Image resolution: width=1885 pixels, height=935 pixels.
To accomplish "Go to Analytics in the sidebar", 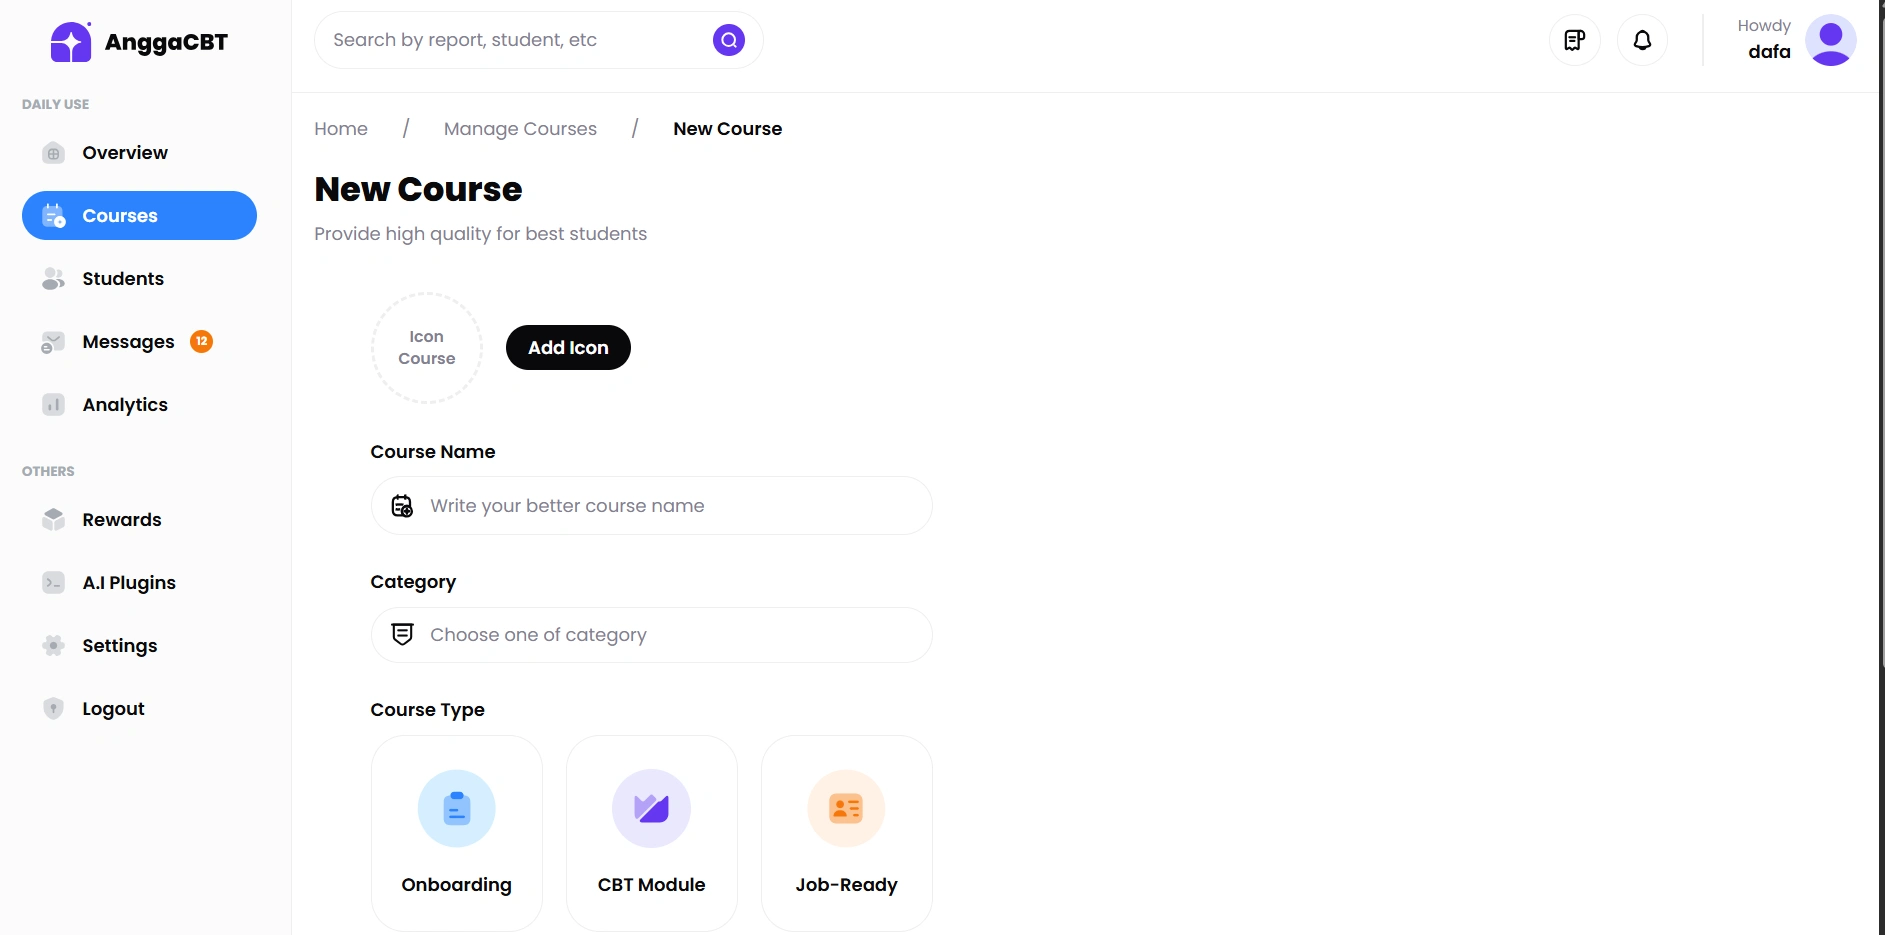I will (x=125, y=405).
